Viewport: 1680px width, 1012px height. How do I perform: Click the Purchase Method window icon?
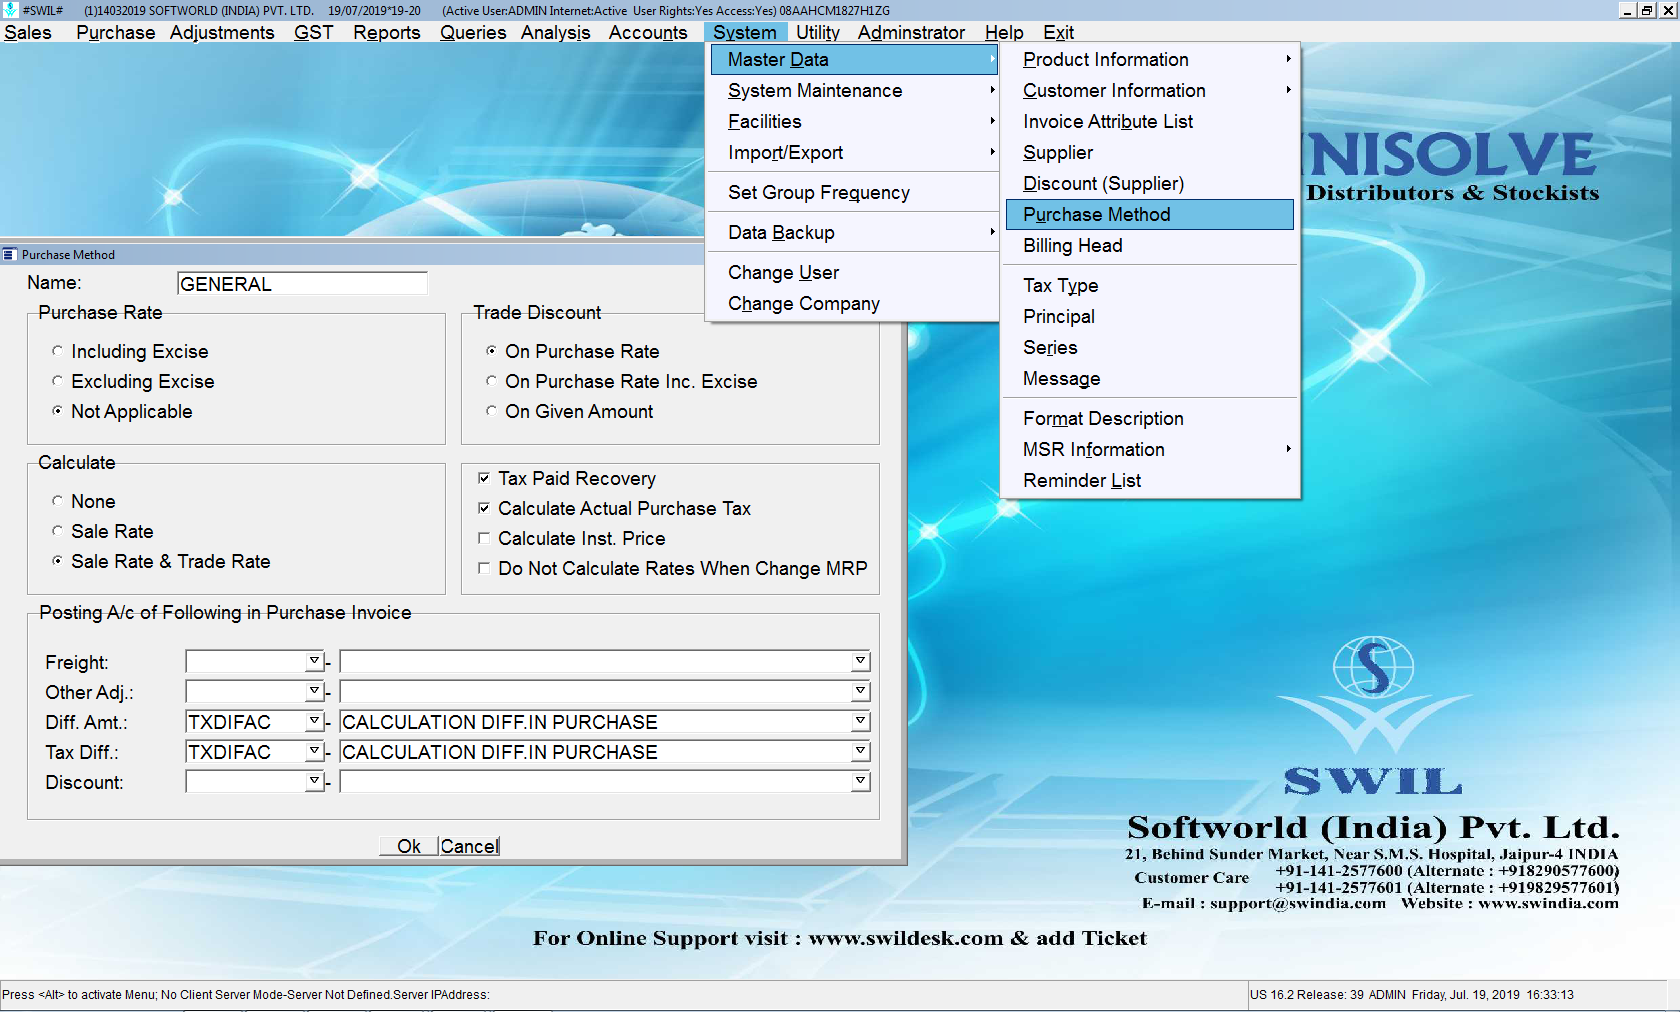[10, 255]
